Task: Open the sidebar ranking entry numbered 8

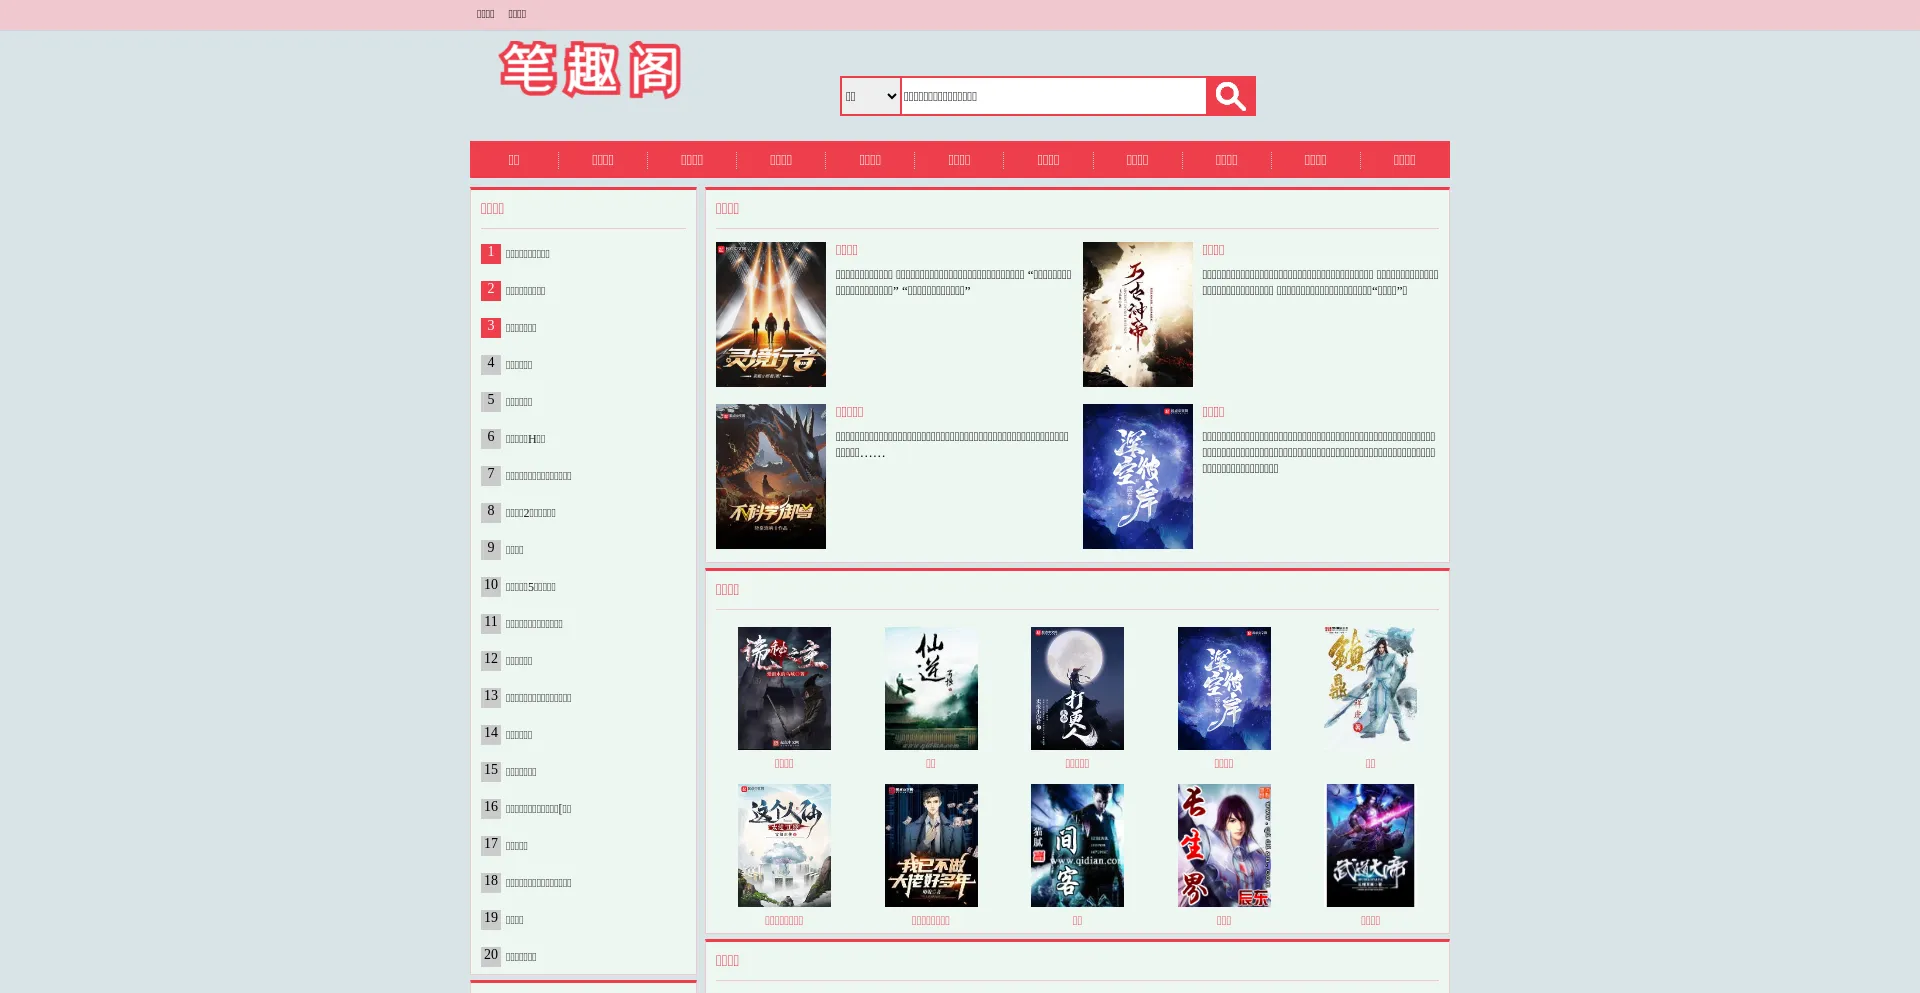Action: [531, 513]
